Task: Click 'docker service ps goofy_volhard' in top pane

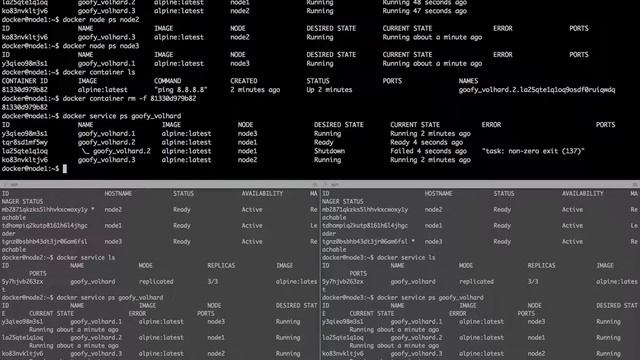Action: [x=122, y=116]
